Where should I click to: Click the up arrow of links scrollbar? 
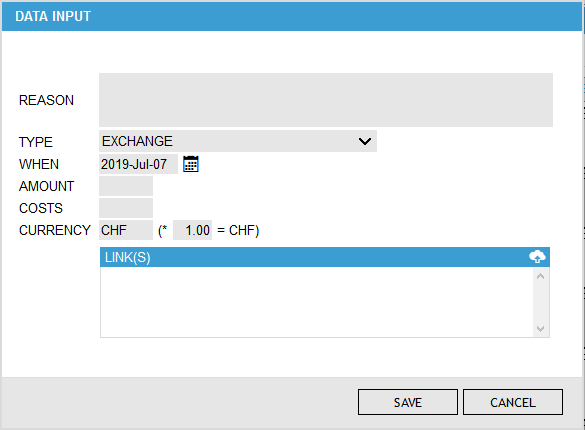coord(540,276)
